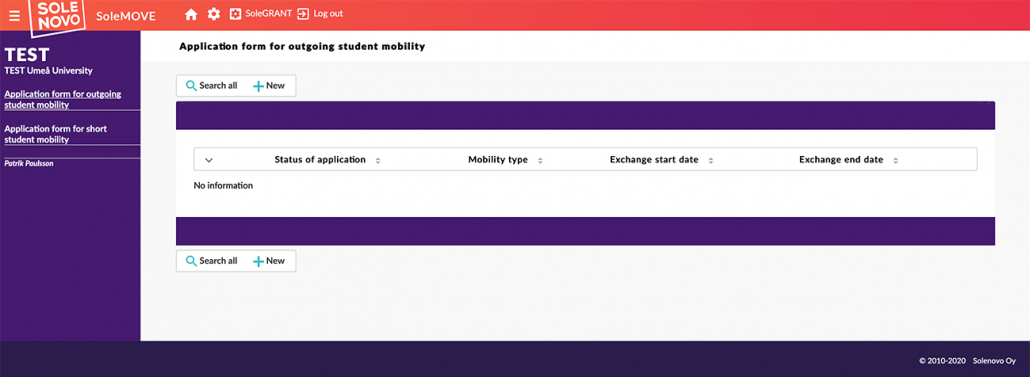Sort by Exchange start date arrows
The image size is (1030, 377).
(x=711, y=160)
